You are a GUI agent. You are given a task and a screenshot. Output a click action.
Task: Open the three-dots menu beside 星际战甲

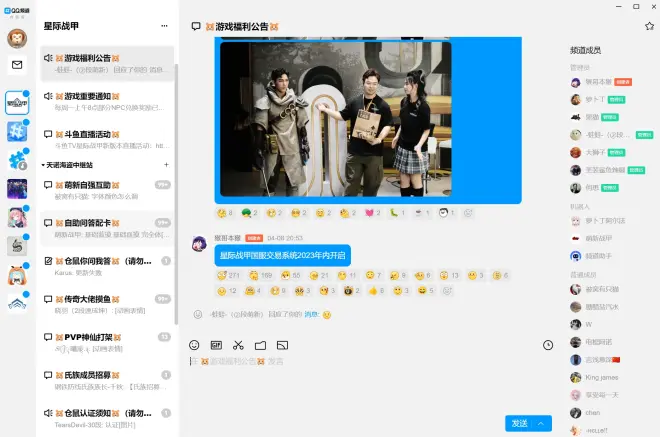click(164, 25)
